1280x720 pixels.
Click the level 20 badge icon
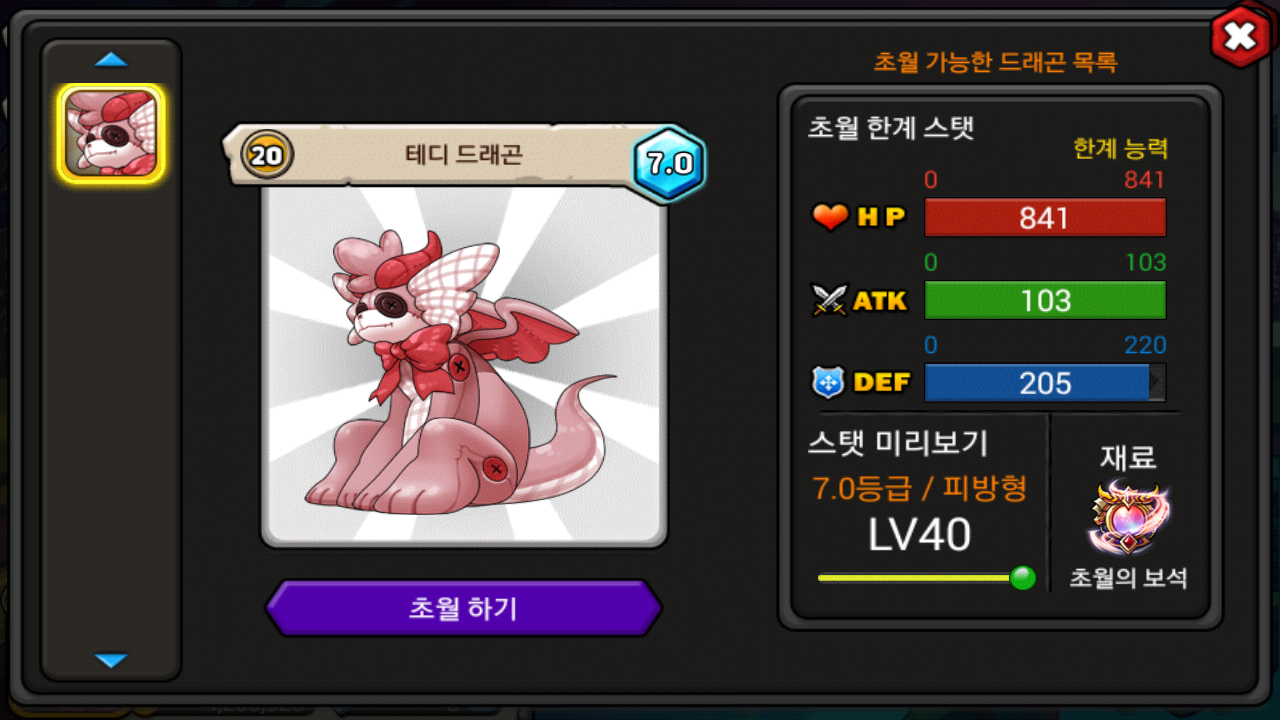(x=267, y=155)
